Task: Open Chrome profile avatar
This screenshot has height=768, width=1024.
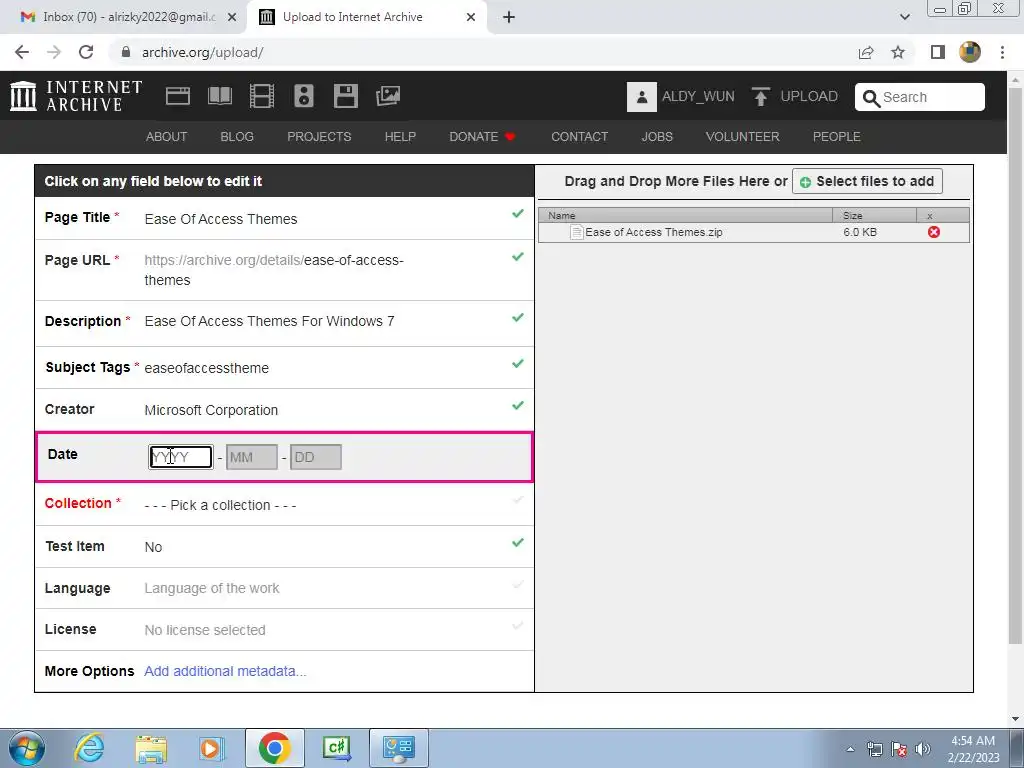Action: [x=970, y=52]
